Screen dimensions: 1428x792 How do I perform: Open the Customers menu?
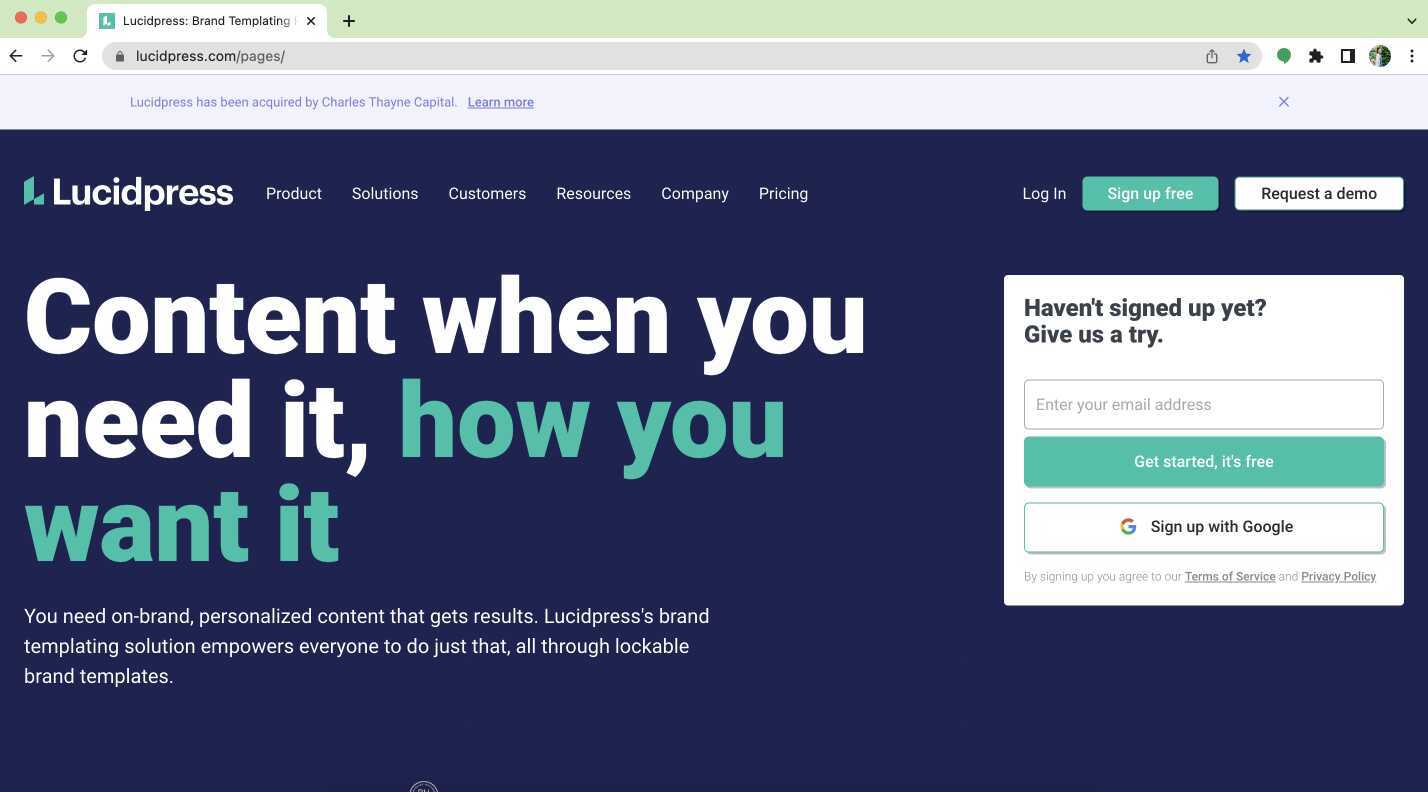[487, 193]
